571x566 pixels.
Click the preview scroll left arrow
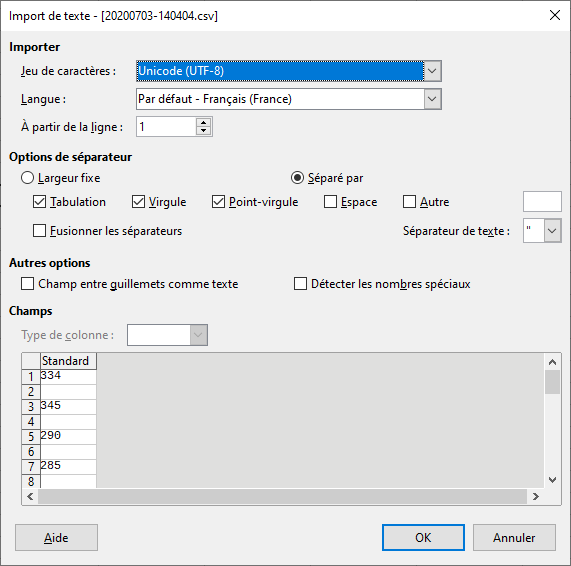(30, 496)
